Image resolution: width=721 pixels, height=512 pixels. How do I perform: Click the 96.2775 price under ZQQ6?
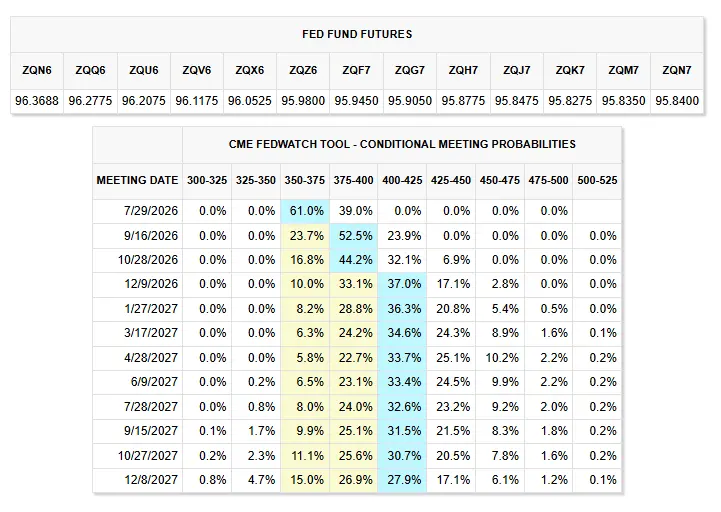click(90, 101)
